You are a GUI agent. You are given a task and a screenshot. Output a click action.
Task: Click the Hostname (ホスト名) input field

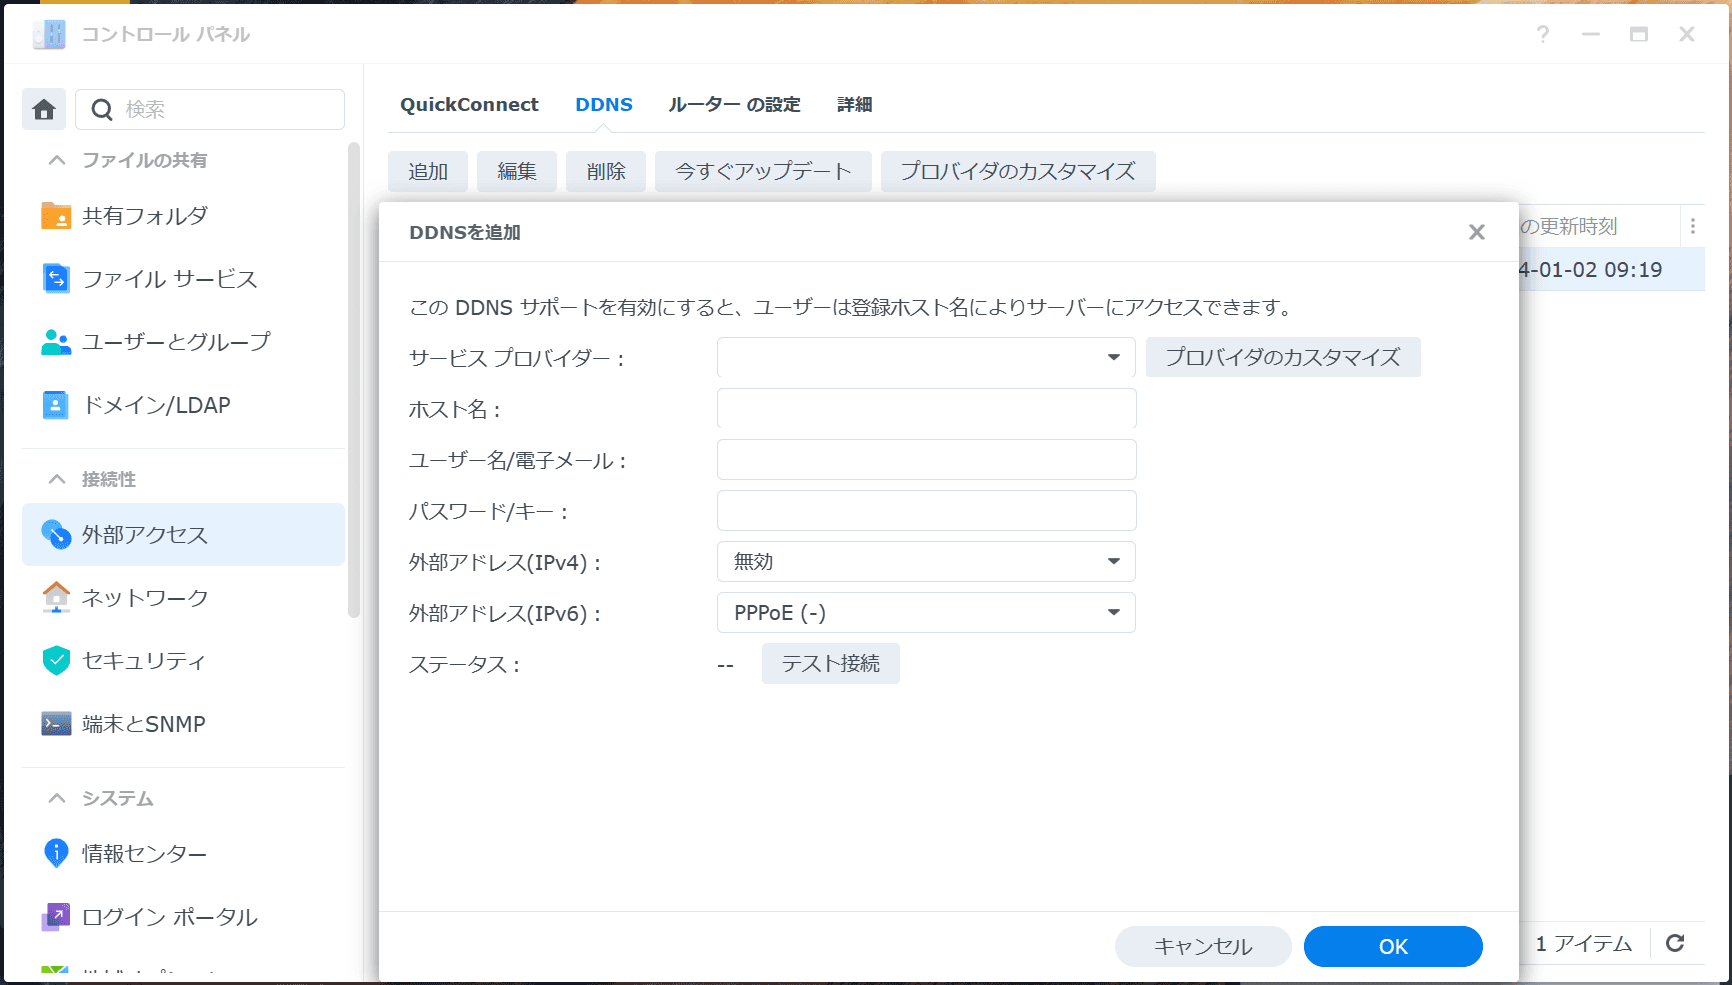click(926, 408)
